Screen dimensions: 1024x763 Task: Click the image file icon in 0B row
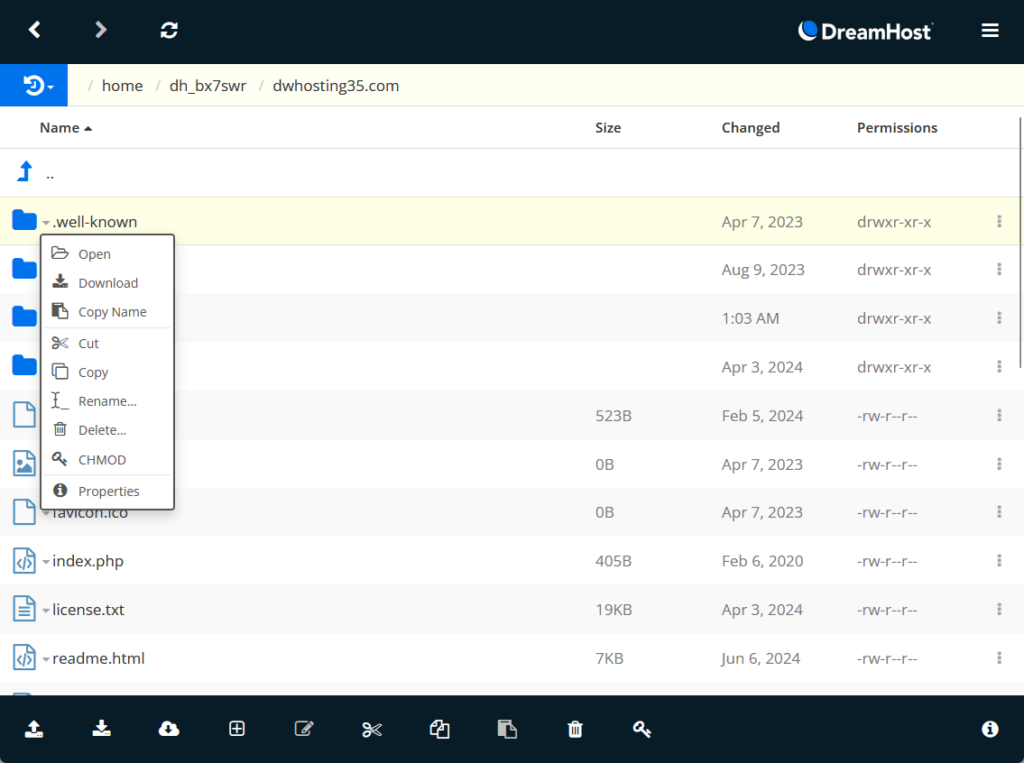pyautogui.click(x=24, y=464)
